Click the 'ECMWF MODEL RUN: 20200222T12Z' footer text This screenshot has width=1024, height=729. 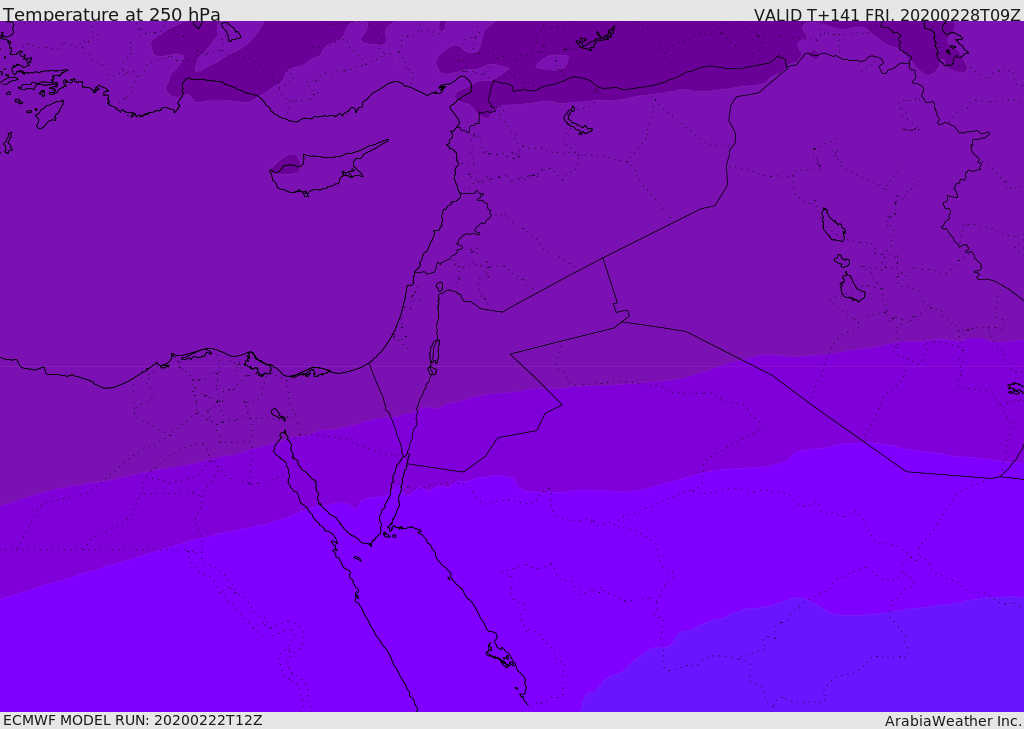133,720
